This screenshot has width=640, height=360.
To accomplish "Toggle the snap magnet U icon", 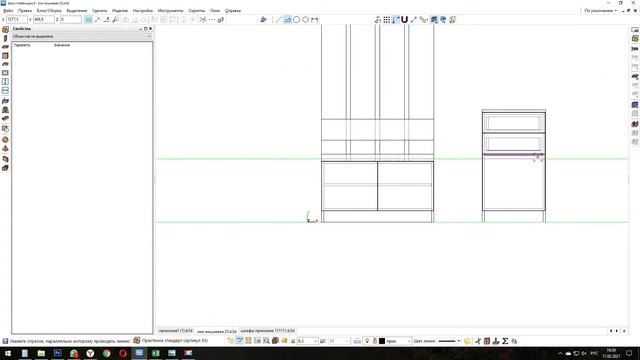I will pos(404,19).
